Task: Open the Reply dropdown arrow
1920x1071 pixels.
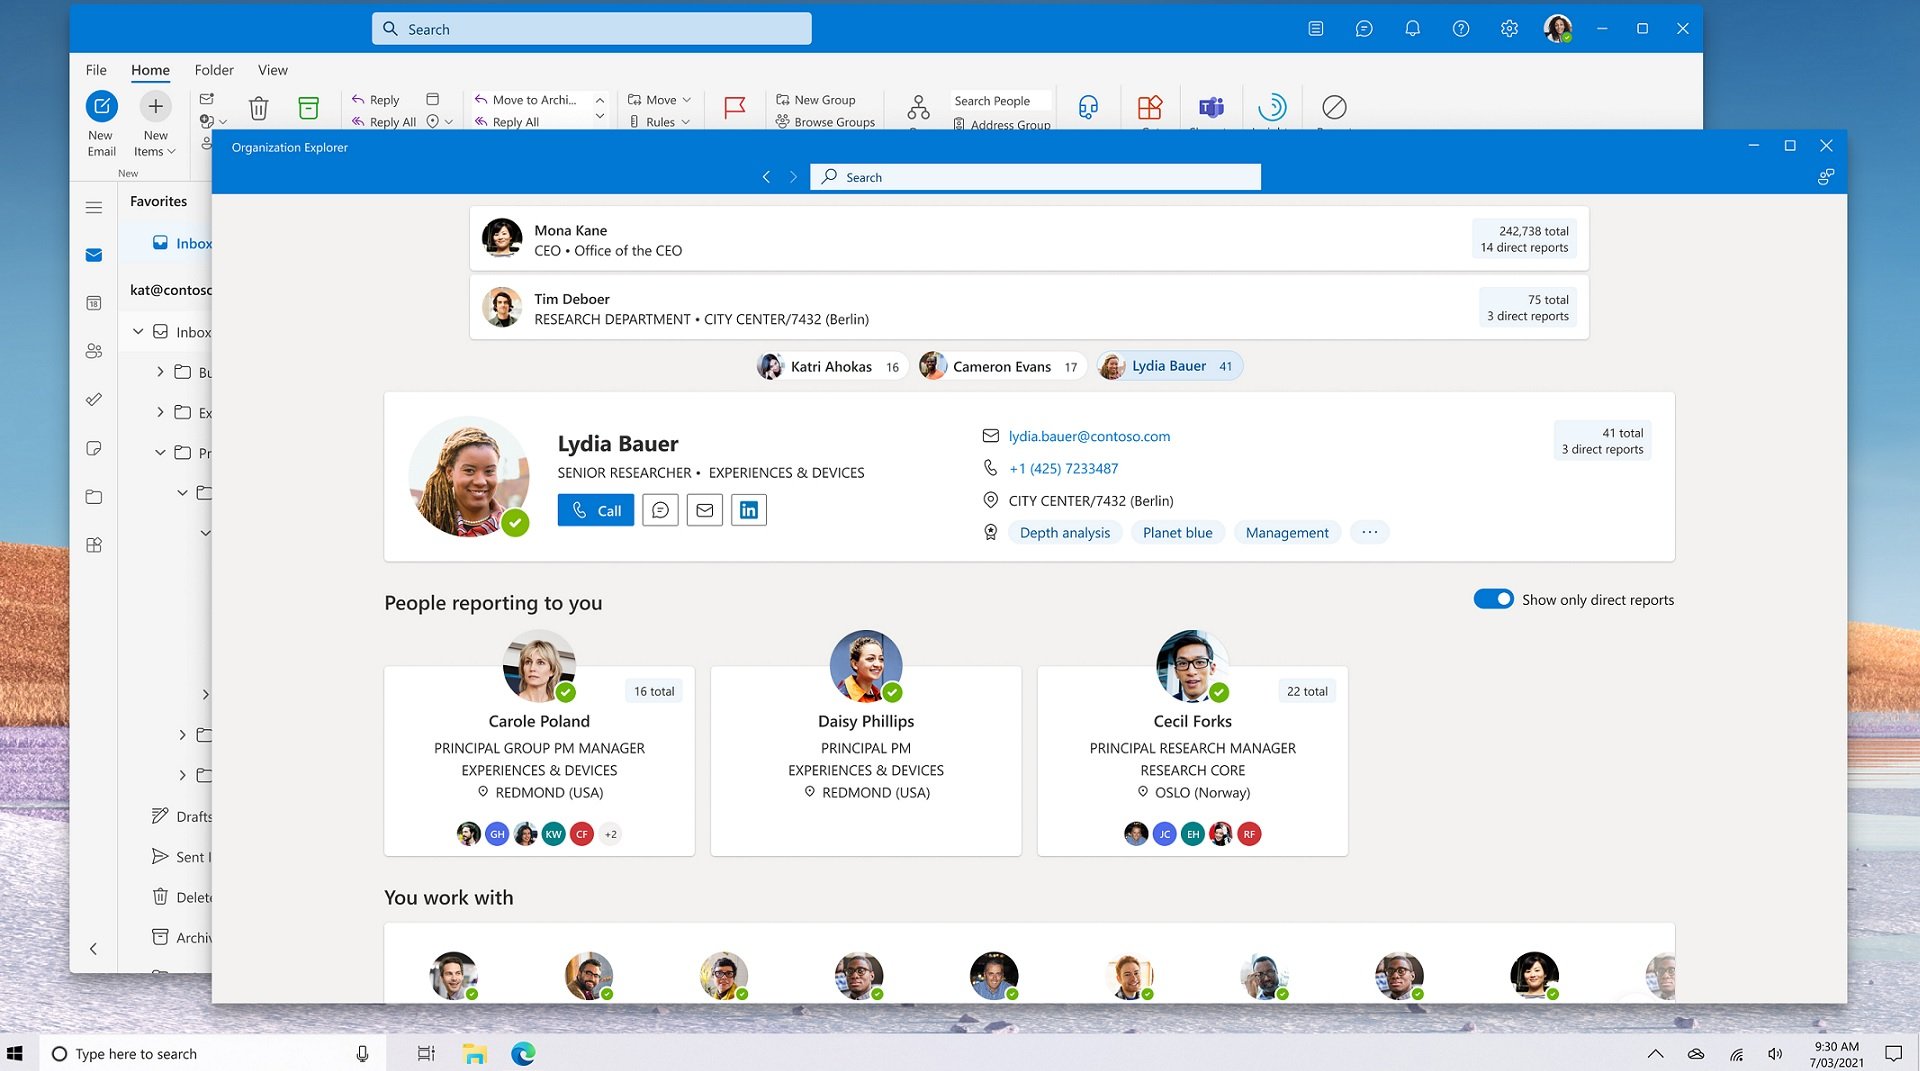Action: point(447,121)
